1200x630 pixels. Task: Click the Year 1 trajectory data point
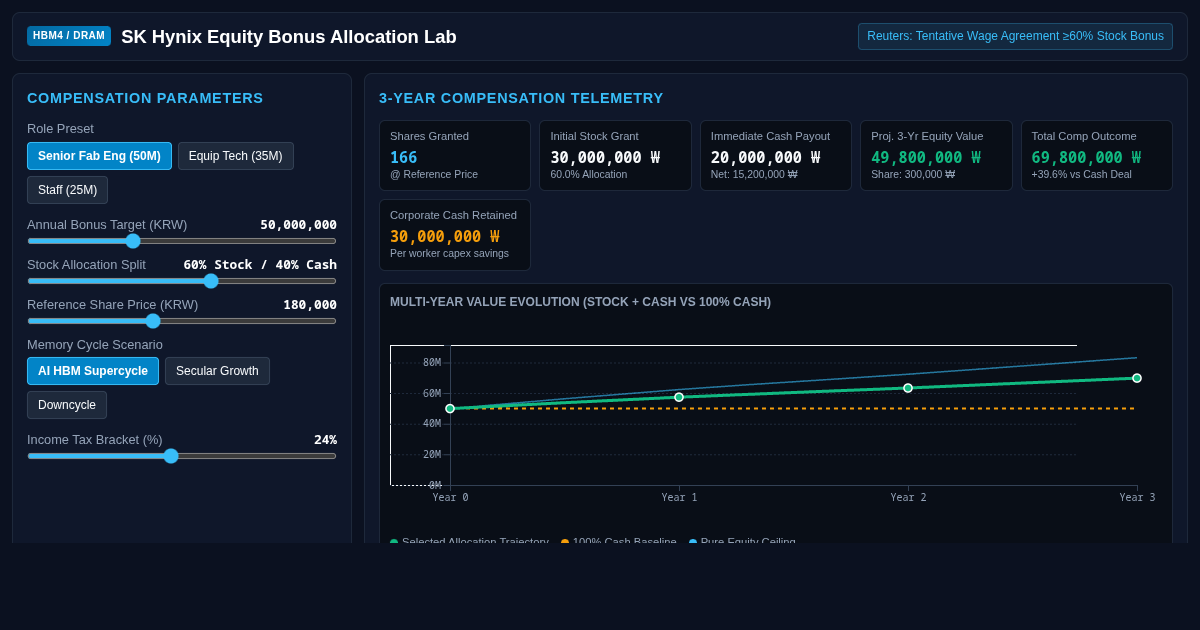click(x=679, y=397)
